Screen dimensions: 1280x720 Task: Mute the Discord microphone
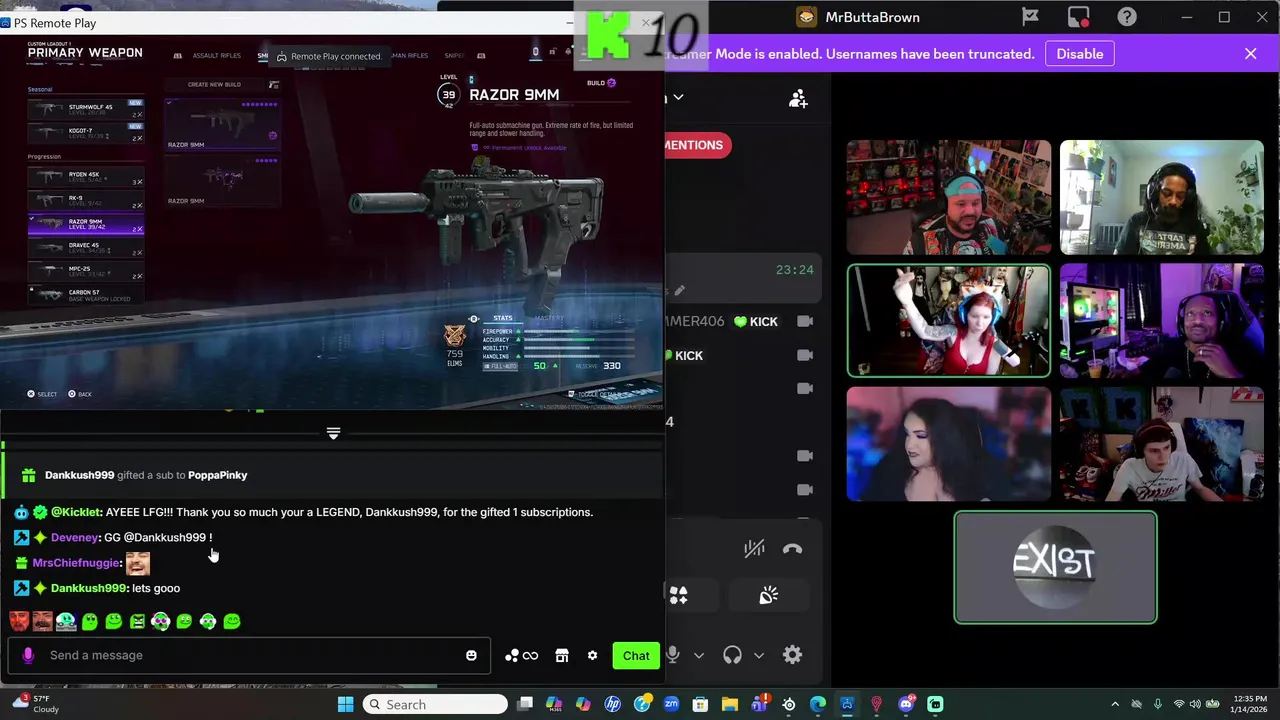point(672,655)
